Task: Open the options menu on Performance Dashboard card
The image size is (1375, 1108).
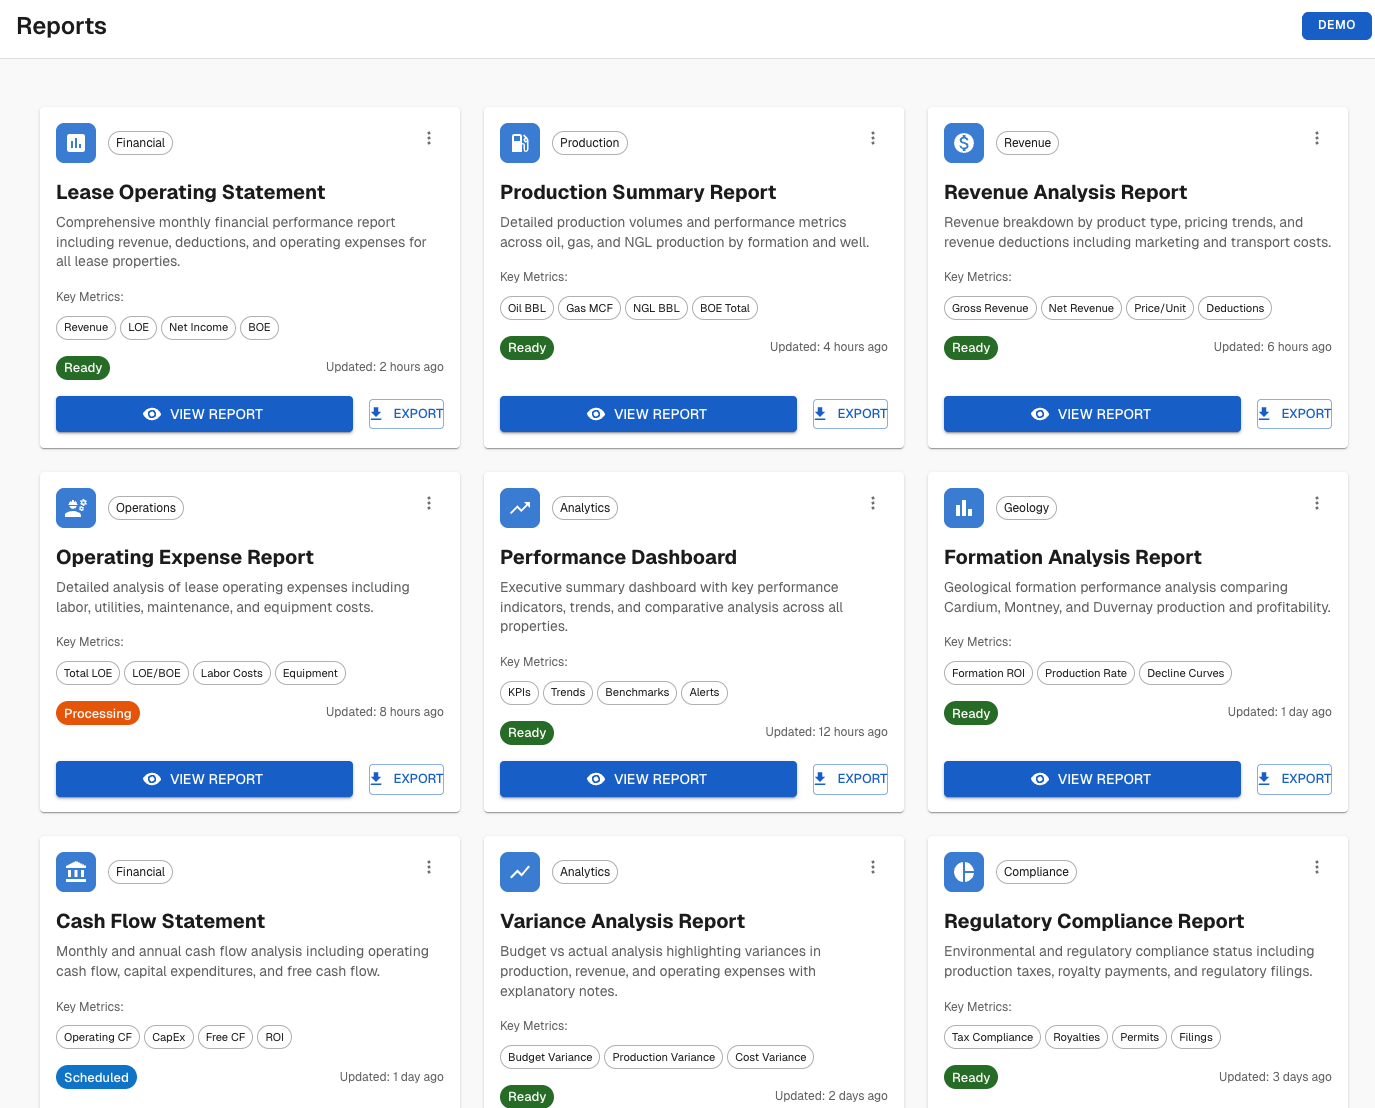Action: (873, 503)
